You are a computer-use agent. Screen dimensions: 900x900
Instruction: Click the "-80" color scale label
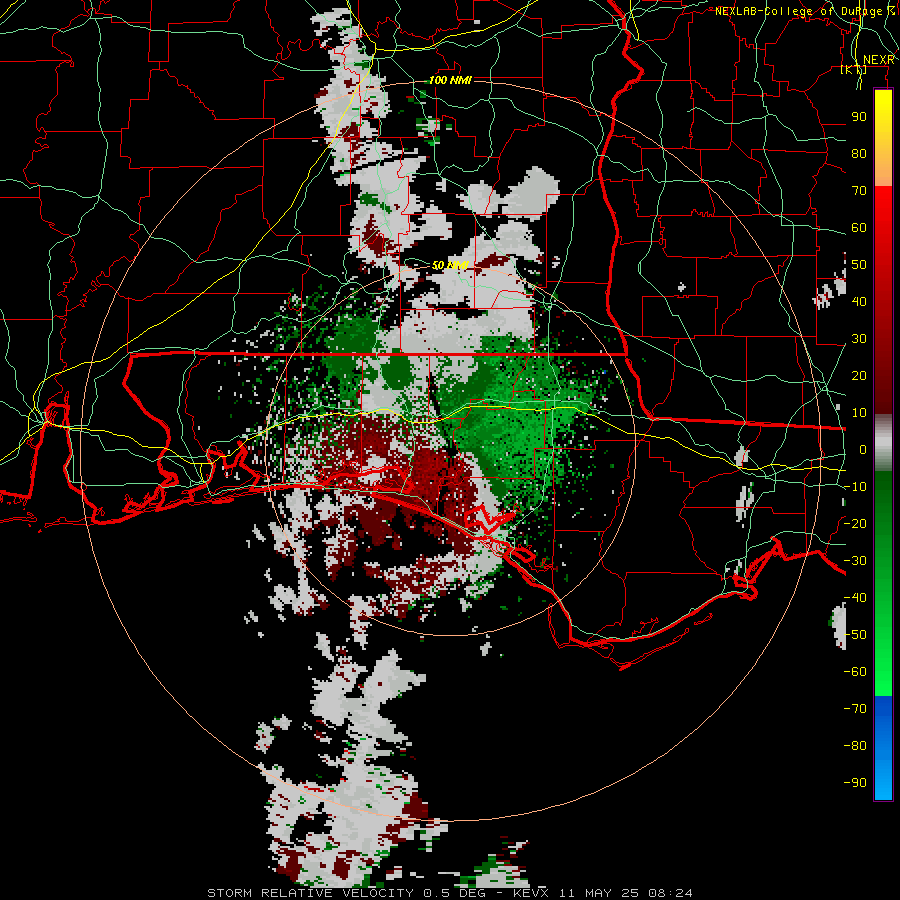(x=855, y=746)
